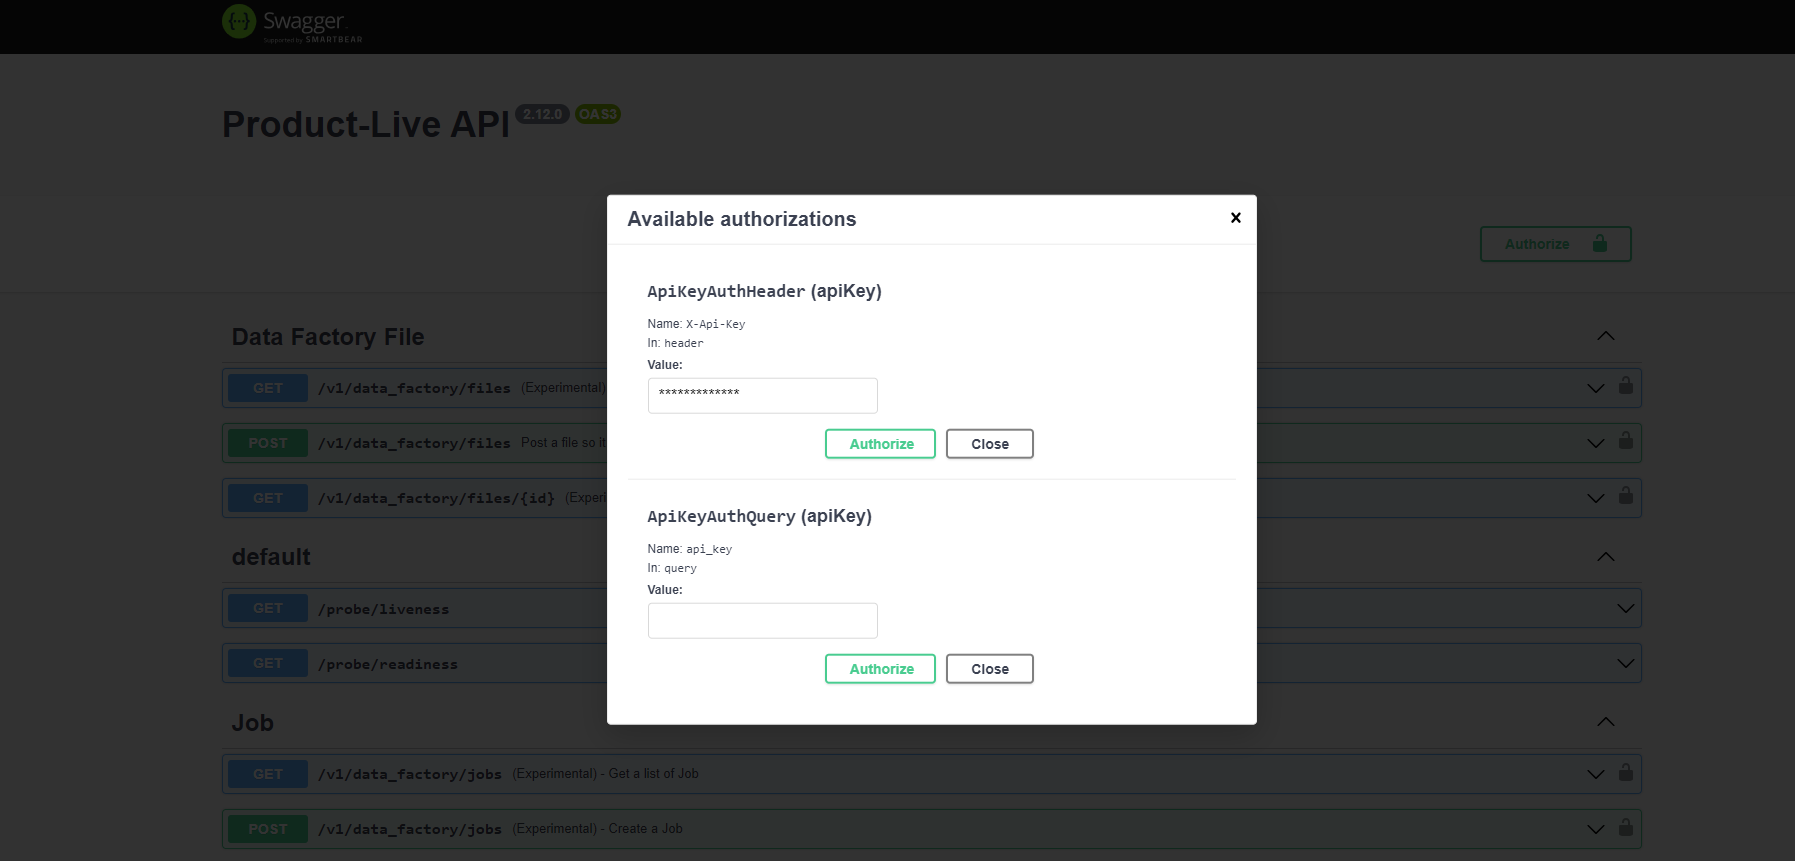Click lock icon on POST /v1/data_factory/jobs
The height and width of the screenshot is (861, 1795).
tap(1625, 828)
